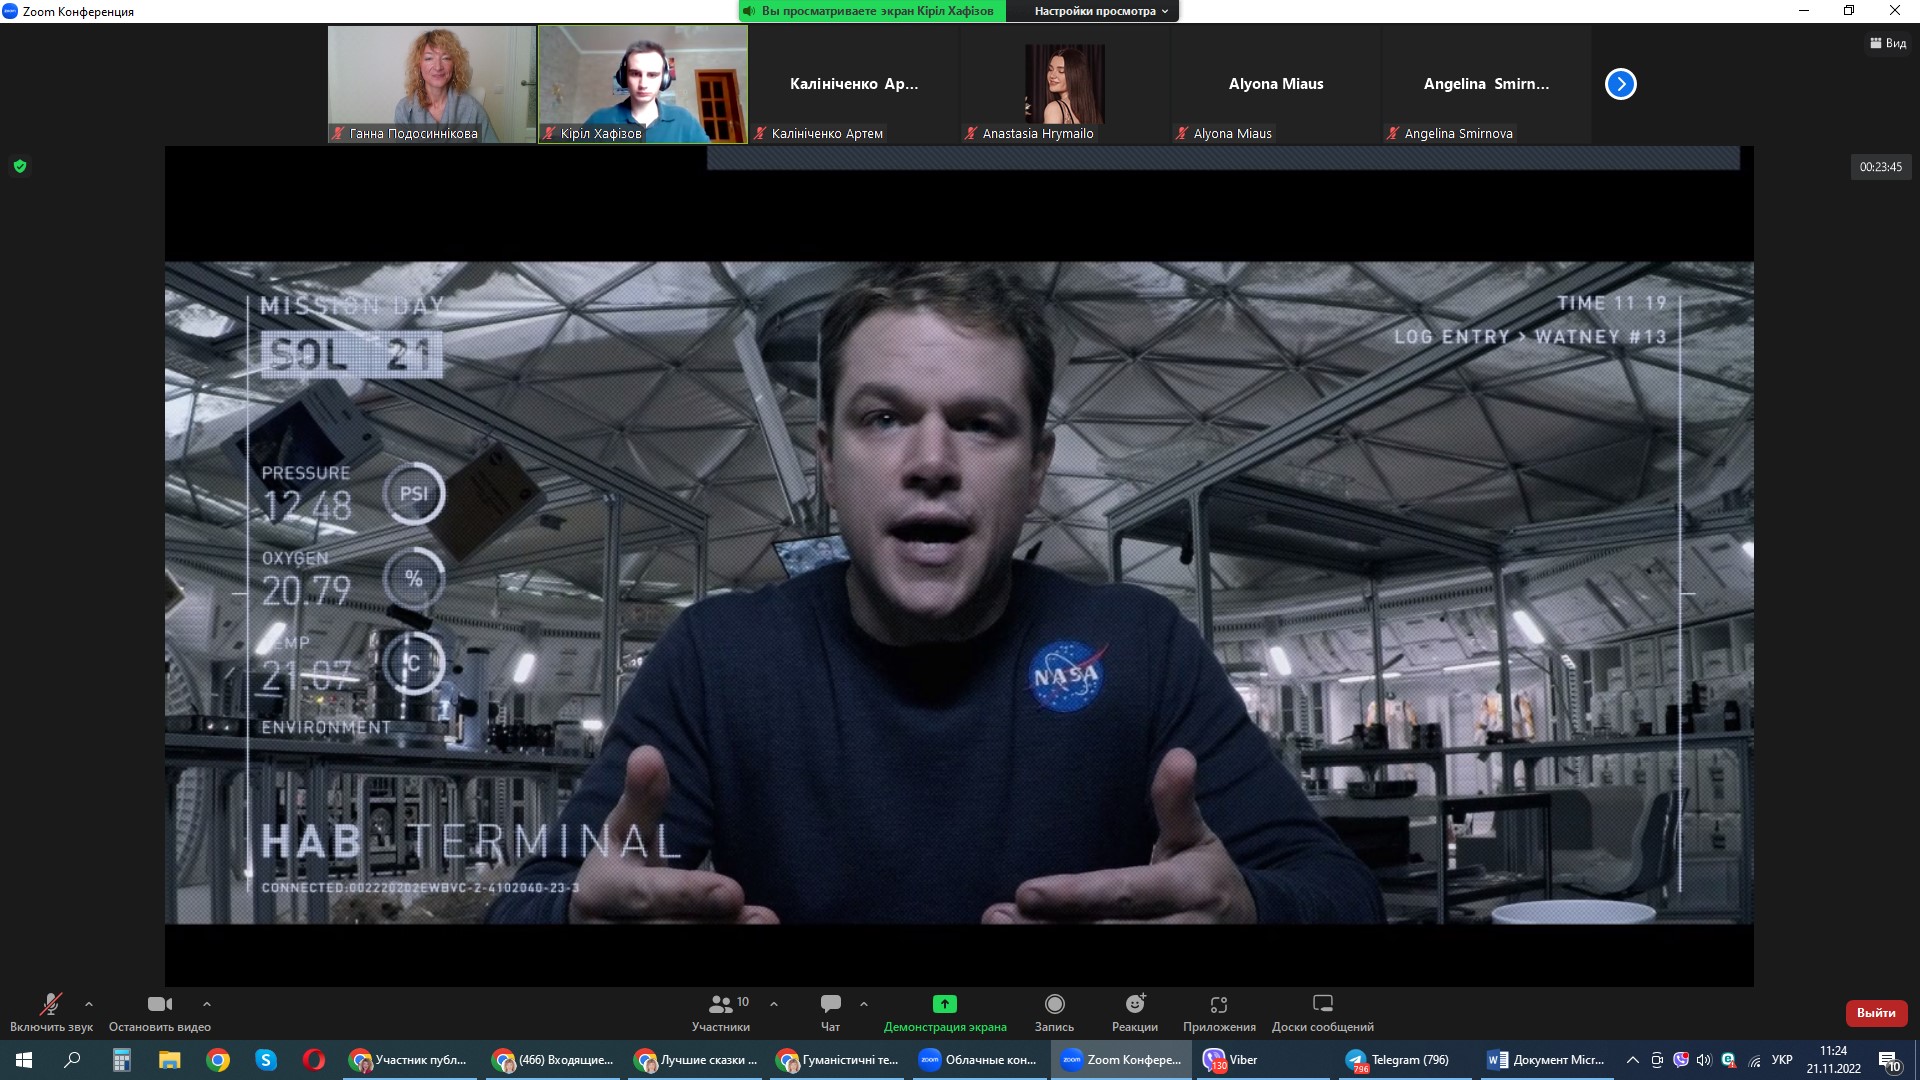
Task: Open Реакции reactions menu
Action: pyautogui.click(x=1134, y=1011)
